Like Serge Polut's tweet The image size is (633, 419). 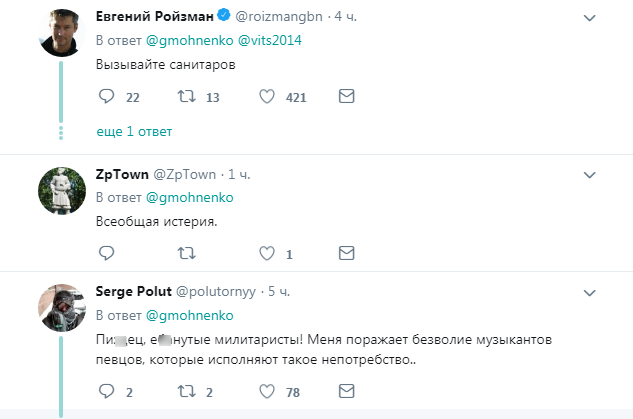[x=267, y=392]
